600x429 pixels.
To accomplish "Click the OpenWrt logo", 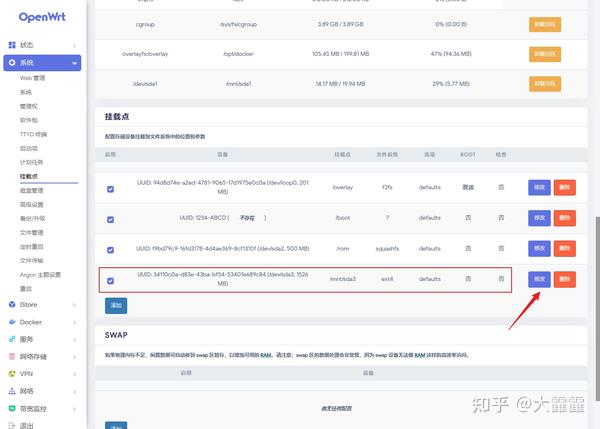I will (42, 17).
